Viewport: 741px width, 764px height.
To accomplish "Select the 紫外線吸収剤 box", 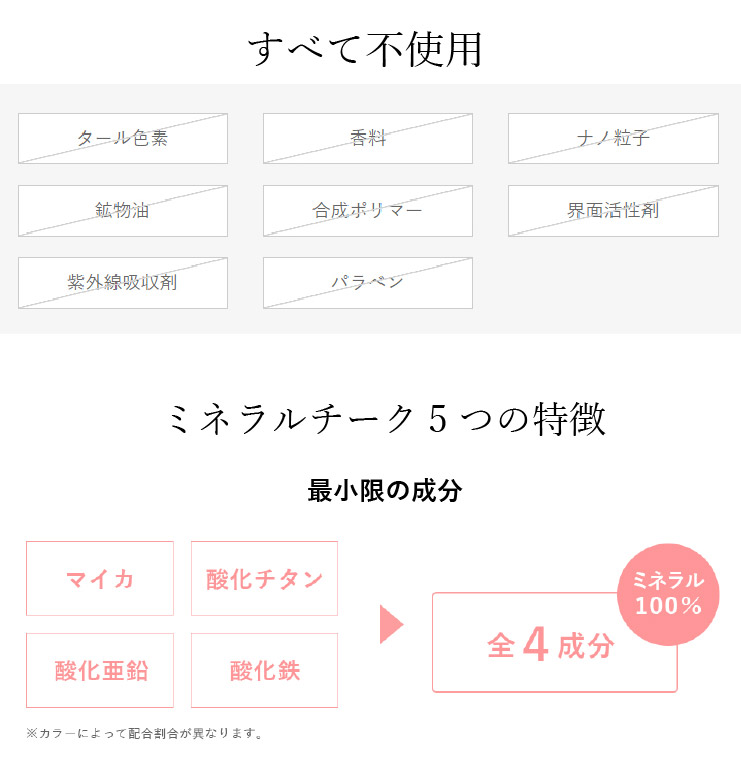I will coord(123,283).
